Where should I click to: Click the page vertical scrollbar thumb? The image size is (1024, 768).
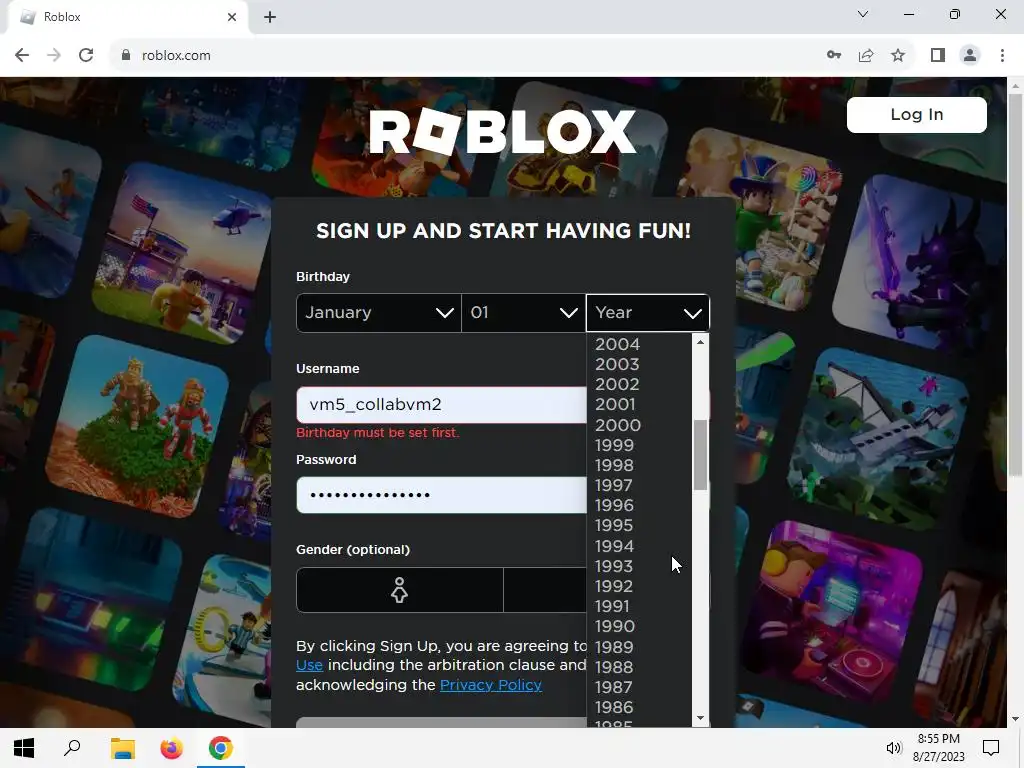(1015, 284)
